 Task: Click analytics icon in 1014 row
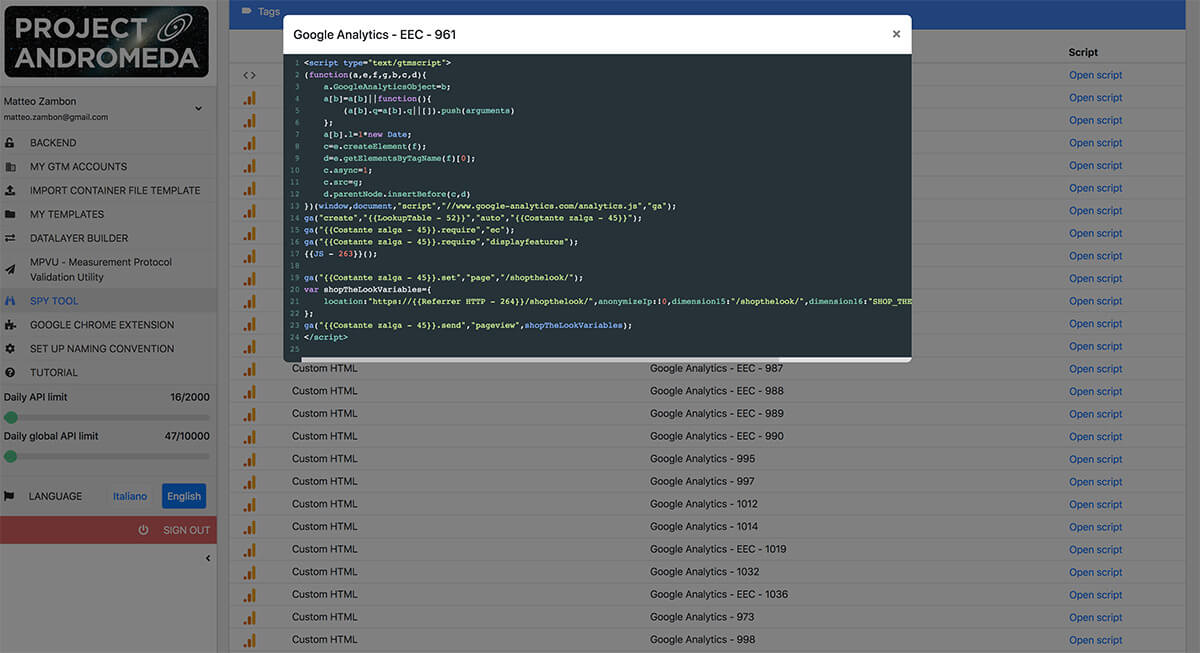pyautogui.click(x=250, y=526)
